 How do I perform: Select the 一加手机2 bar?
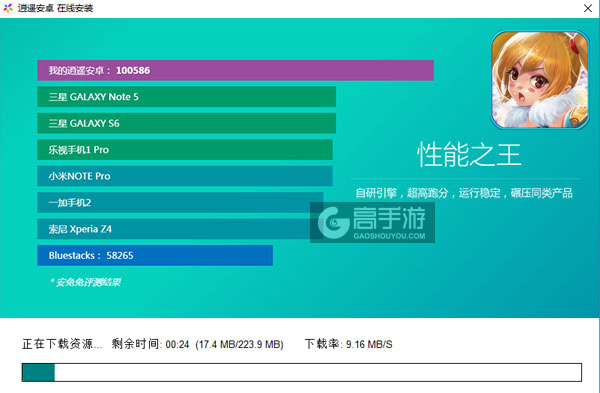pos(180,202)
